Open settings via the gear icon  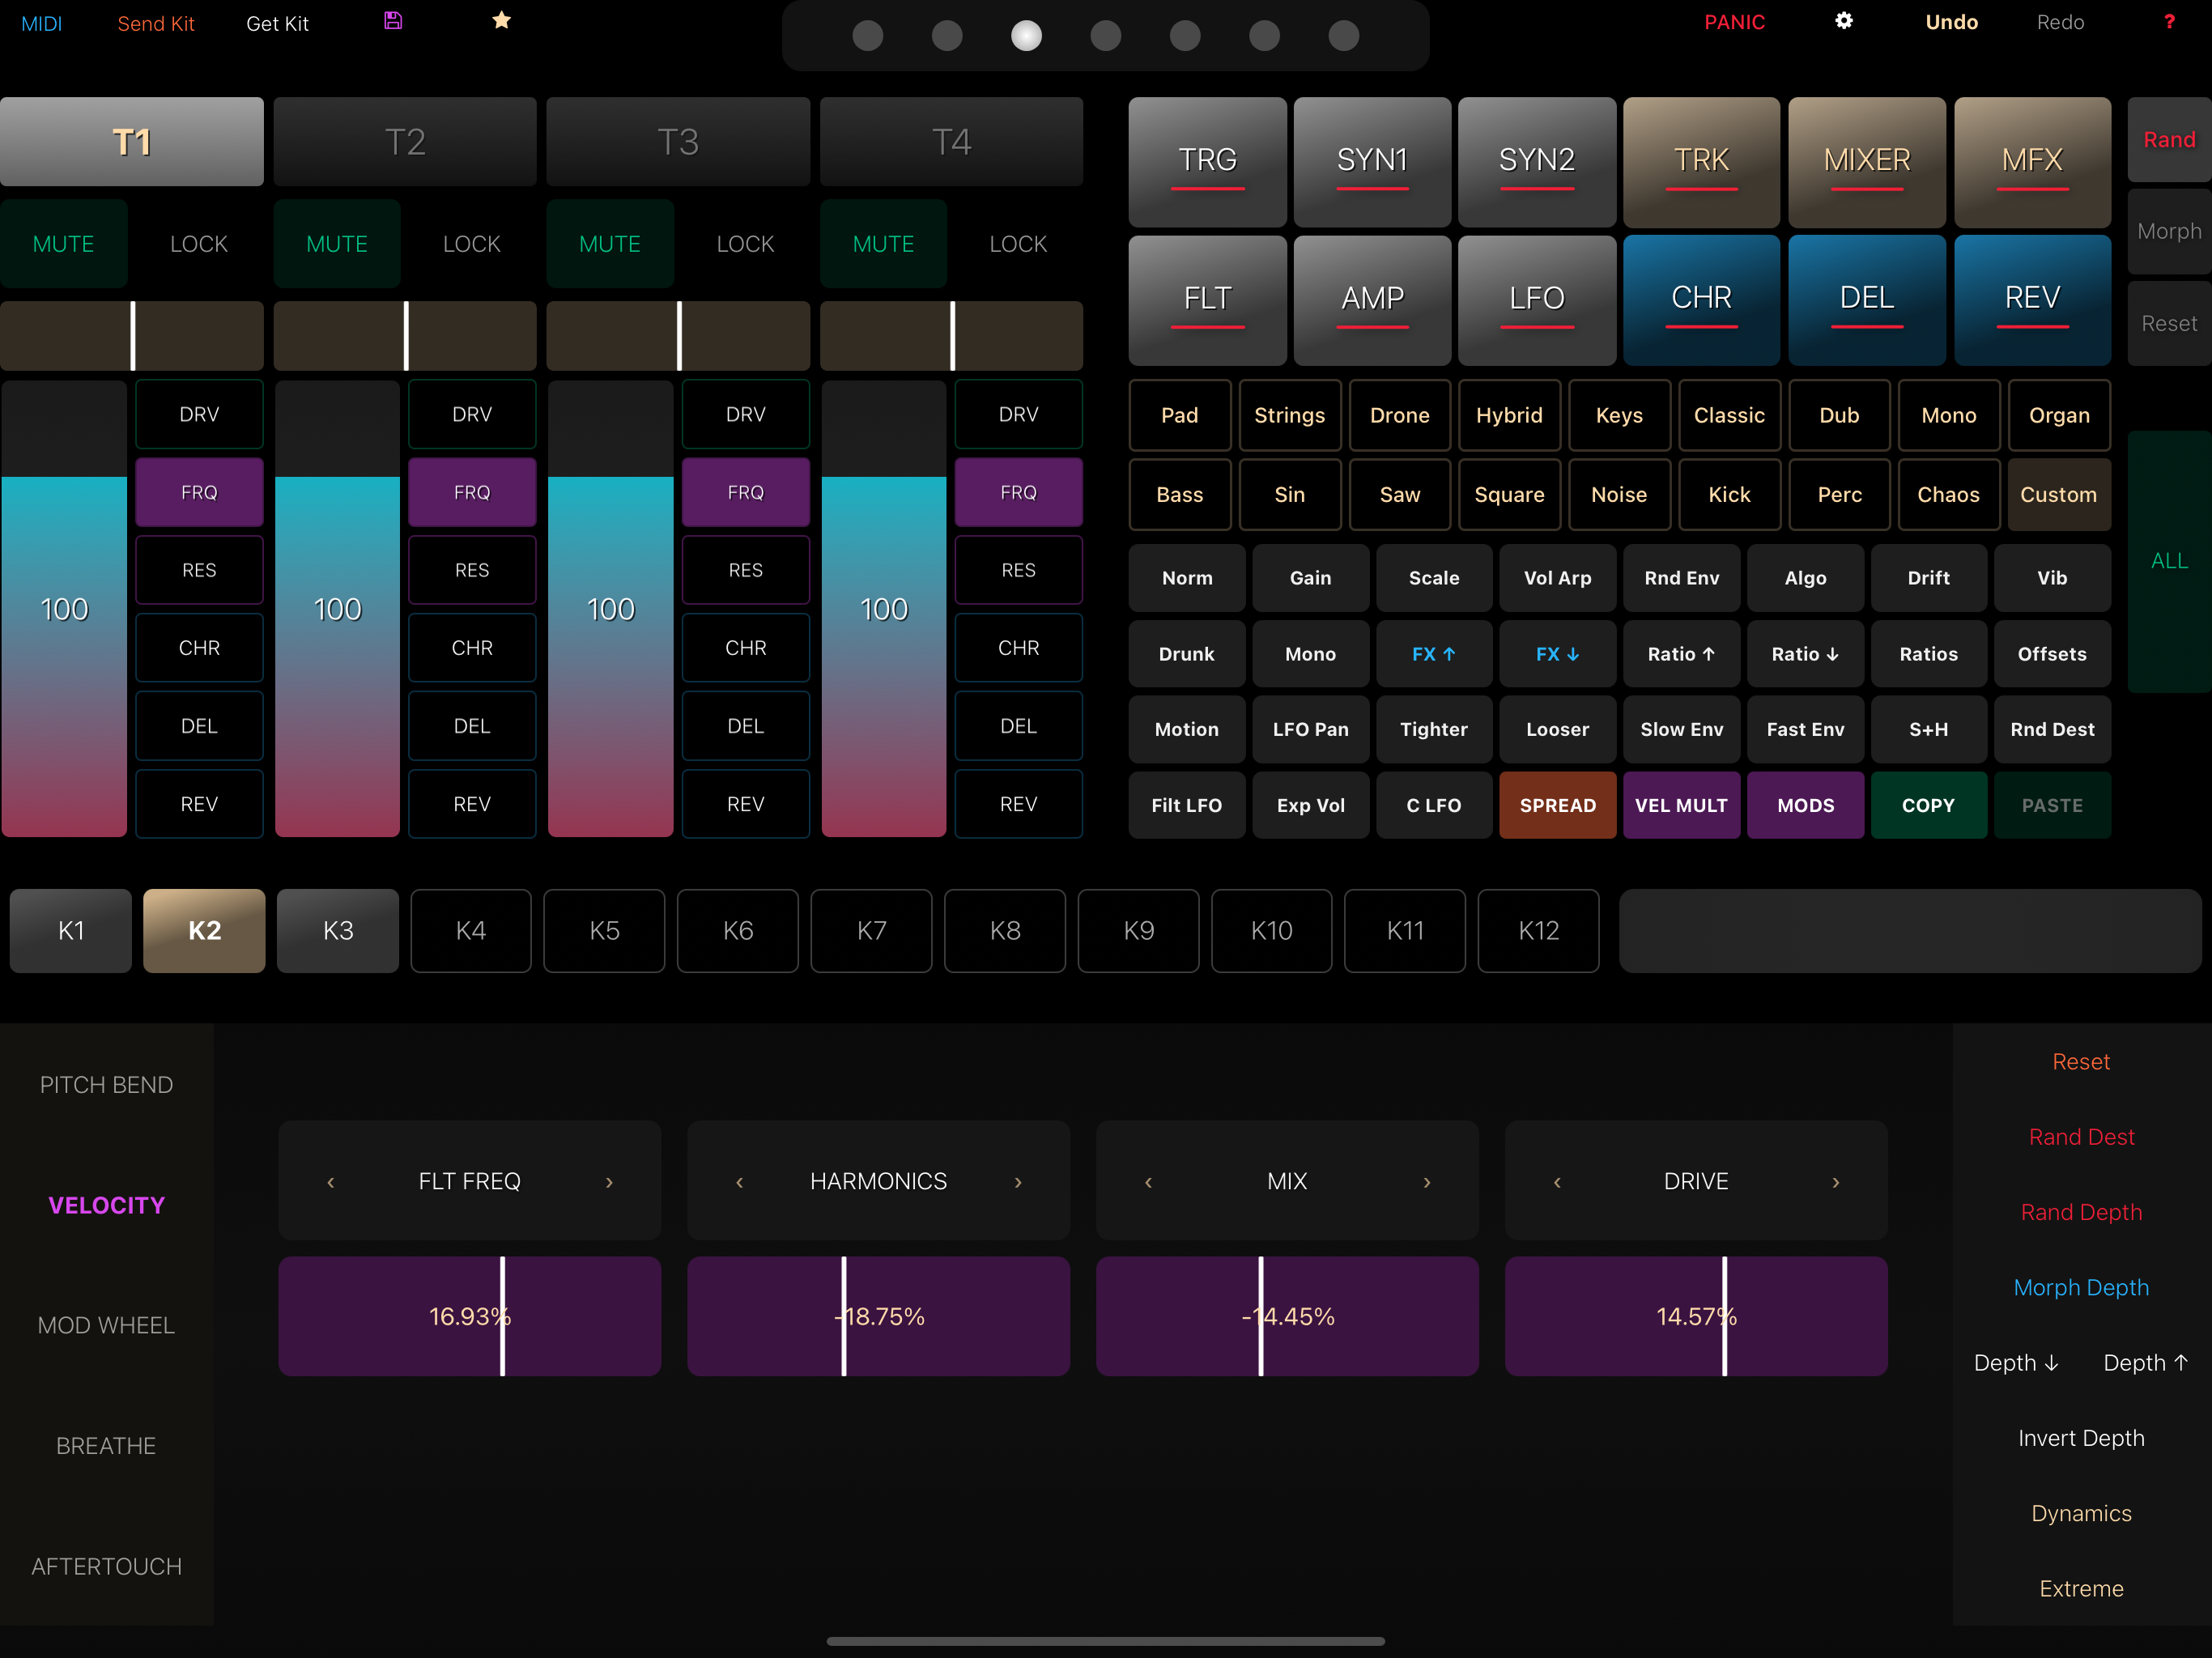1844,21
